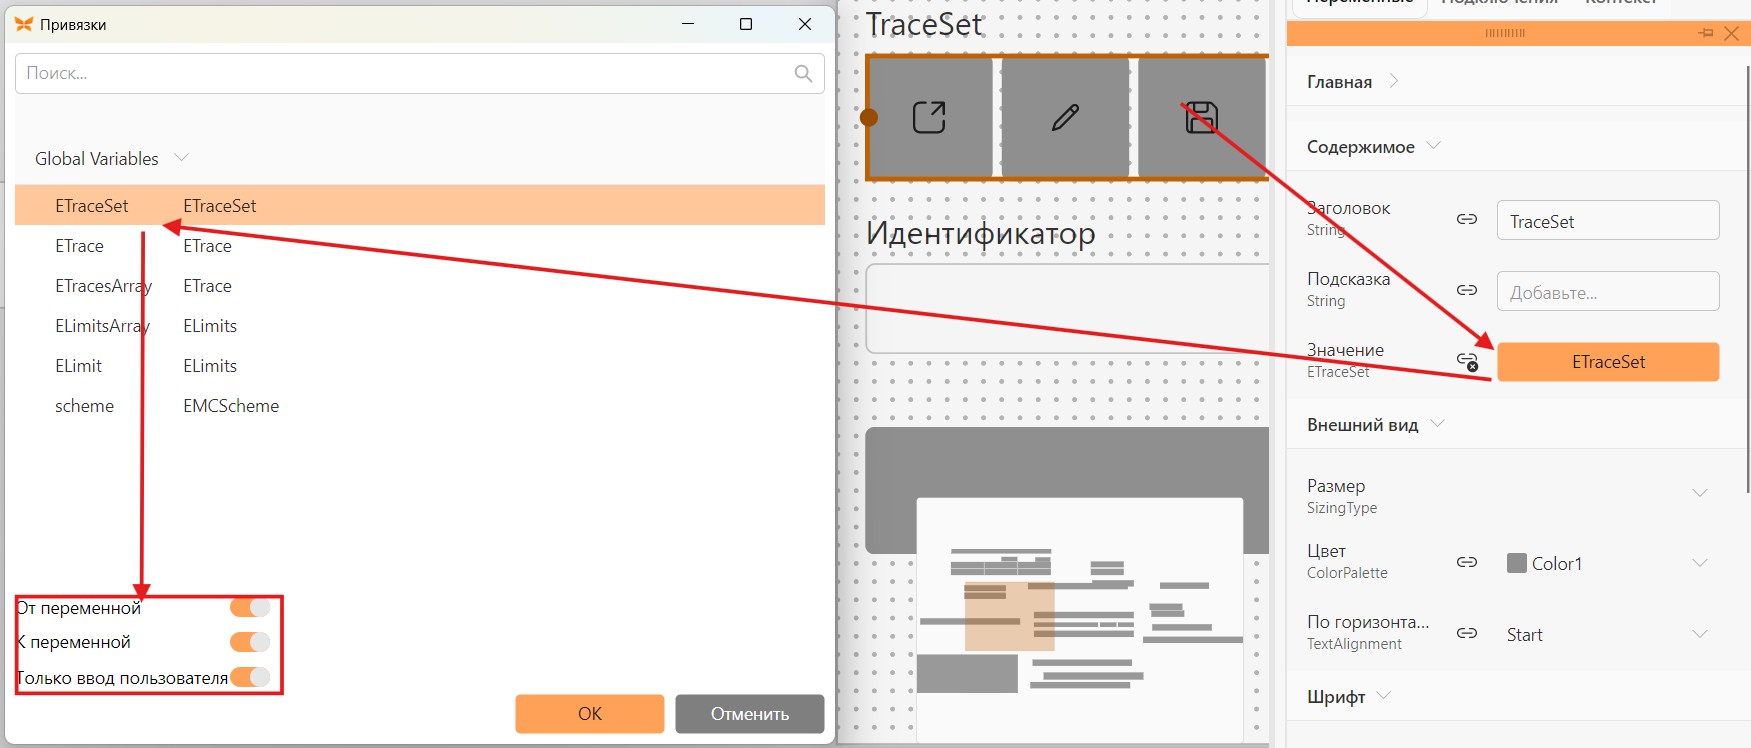The width and height of the screenshot is (1751, 748).
Task: Select the scheme EMCScheme variable row
Action: coord(420,406)
